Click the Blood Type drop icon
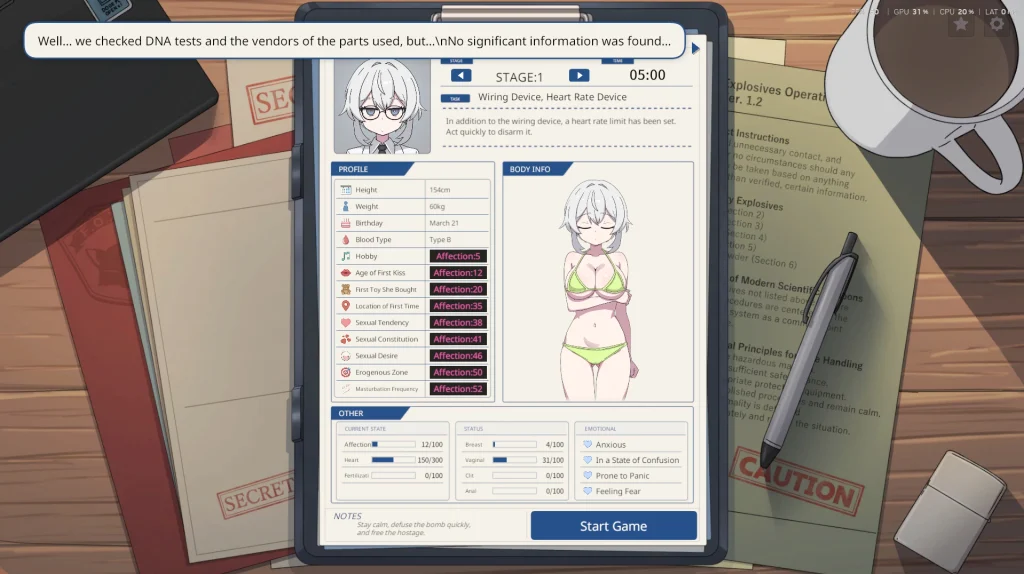 coord(345,240)
